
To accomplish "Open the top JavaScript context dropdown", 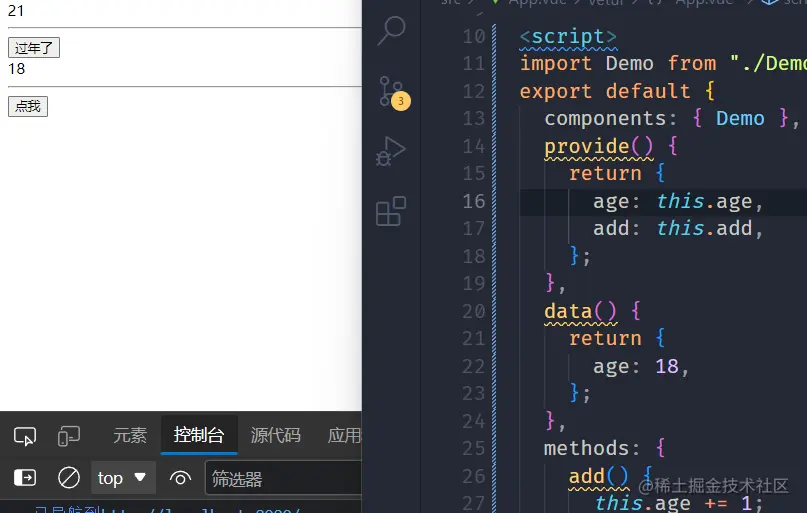I will click(x=122, y=478).
